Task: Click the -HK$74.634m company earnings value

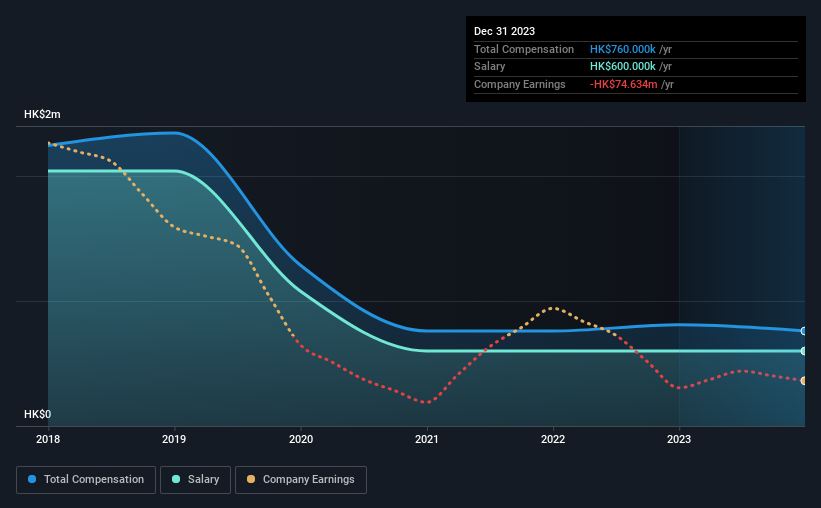Action: tap(623, 84)
